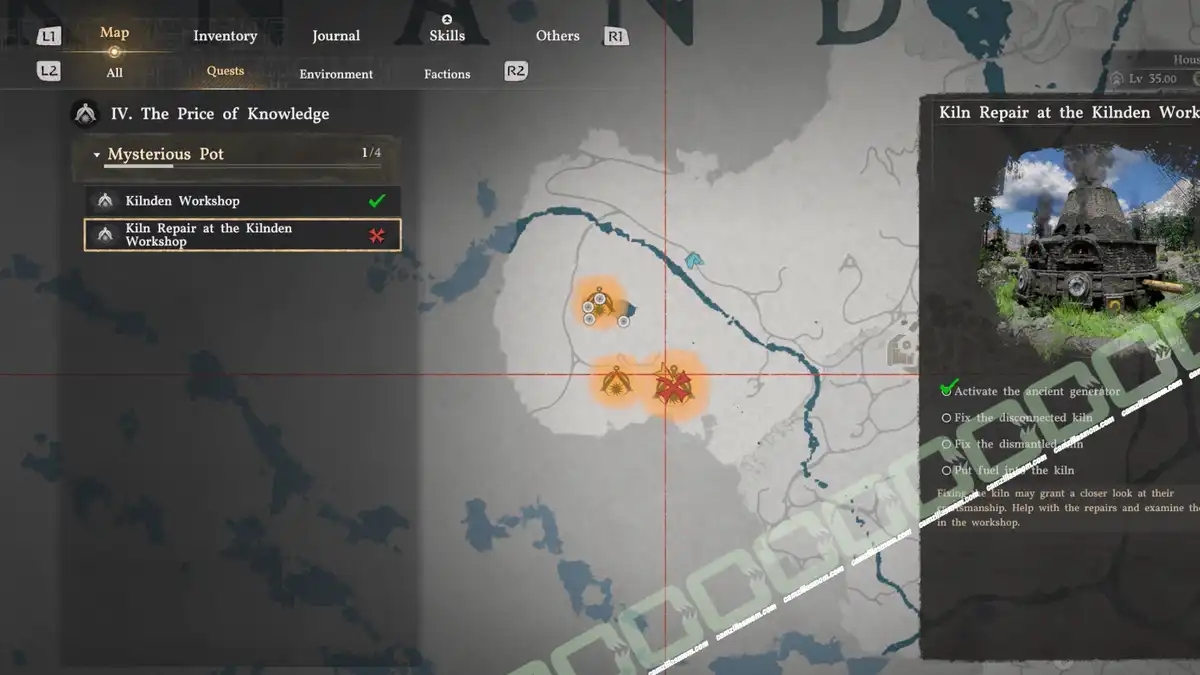Image resolution: width=1200 pixels, height=675 pixels.
Task: Click the small blue lake icon on map
Action: 693,261
